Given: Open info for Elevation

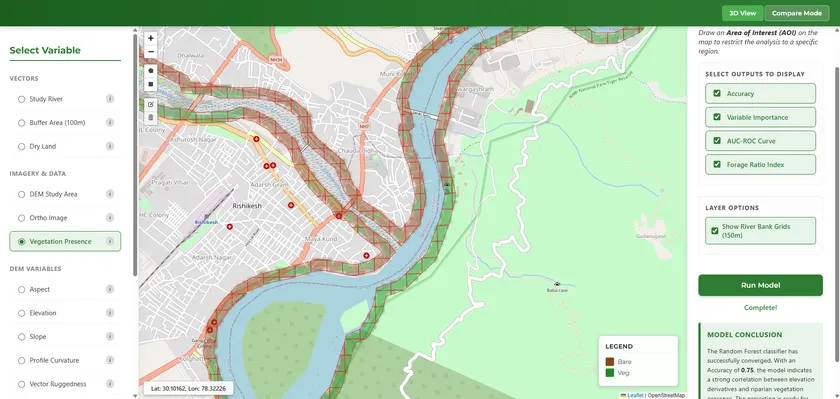Looking at the screenshot, I should (x=110, y=313).
